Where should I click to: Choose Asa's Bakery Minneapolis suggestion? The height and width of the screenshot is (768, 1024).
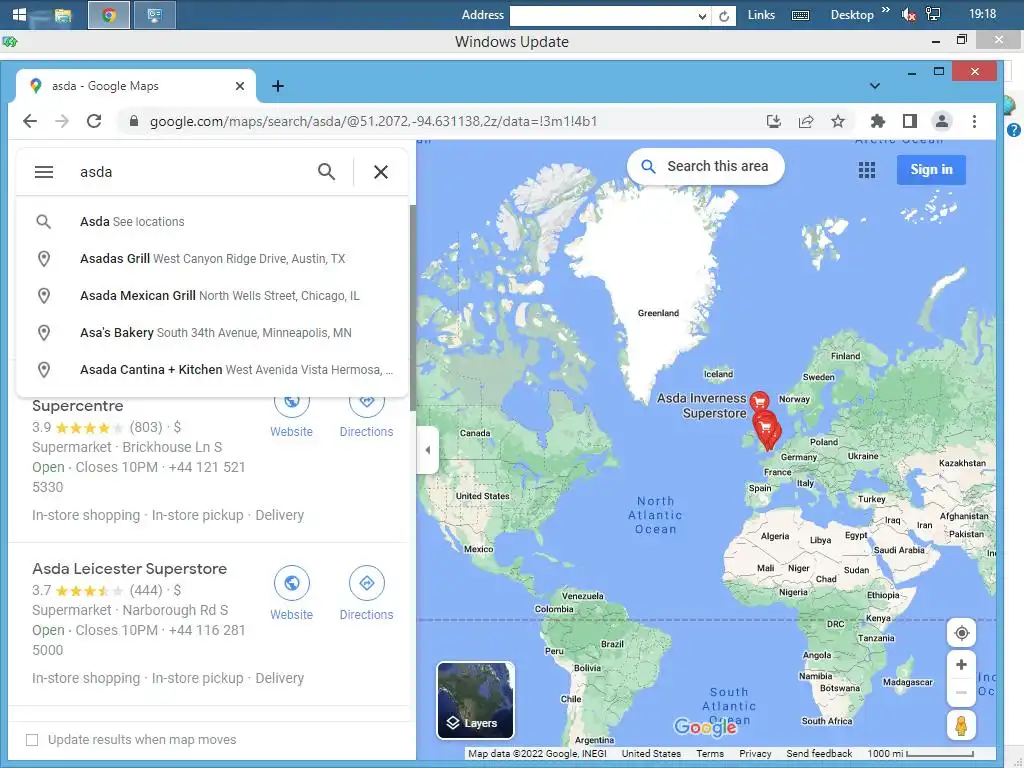[212, 332]
